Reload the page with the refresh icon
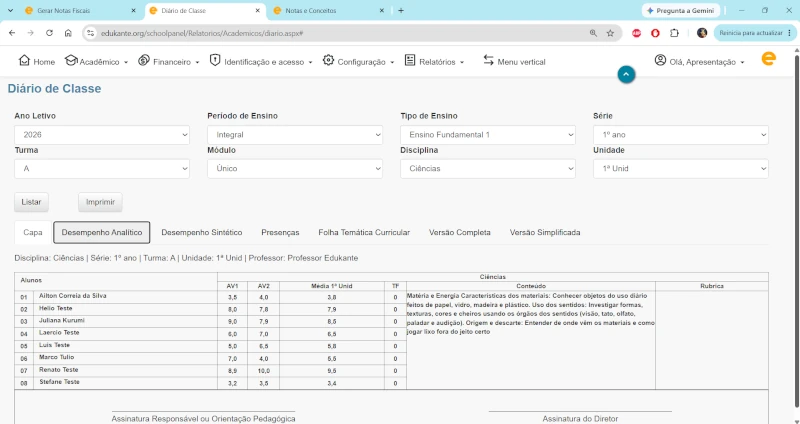 (49, 33)
